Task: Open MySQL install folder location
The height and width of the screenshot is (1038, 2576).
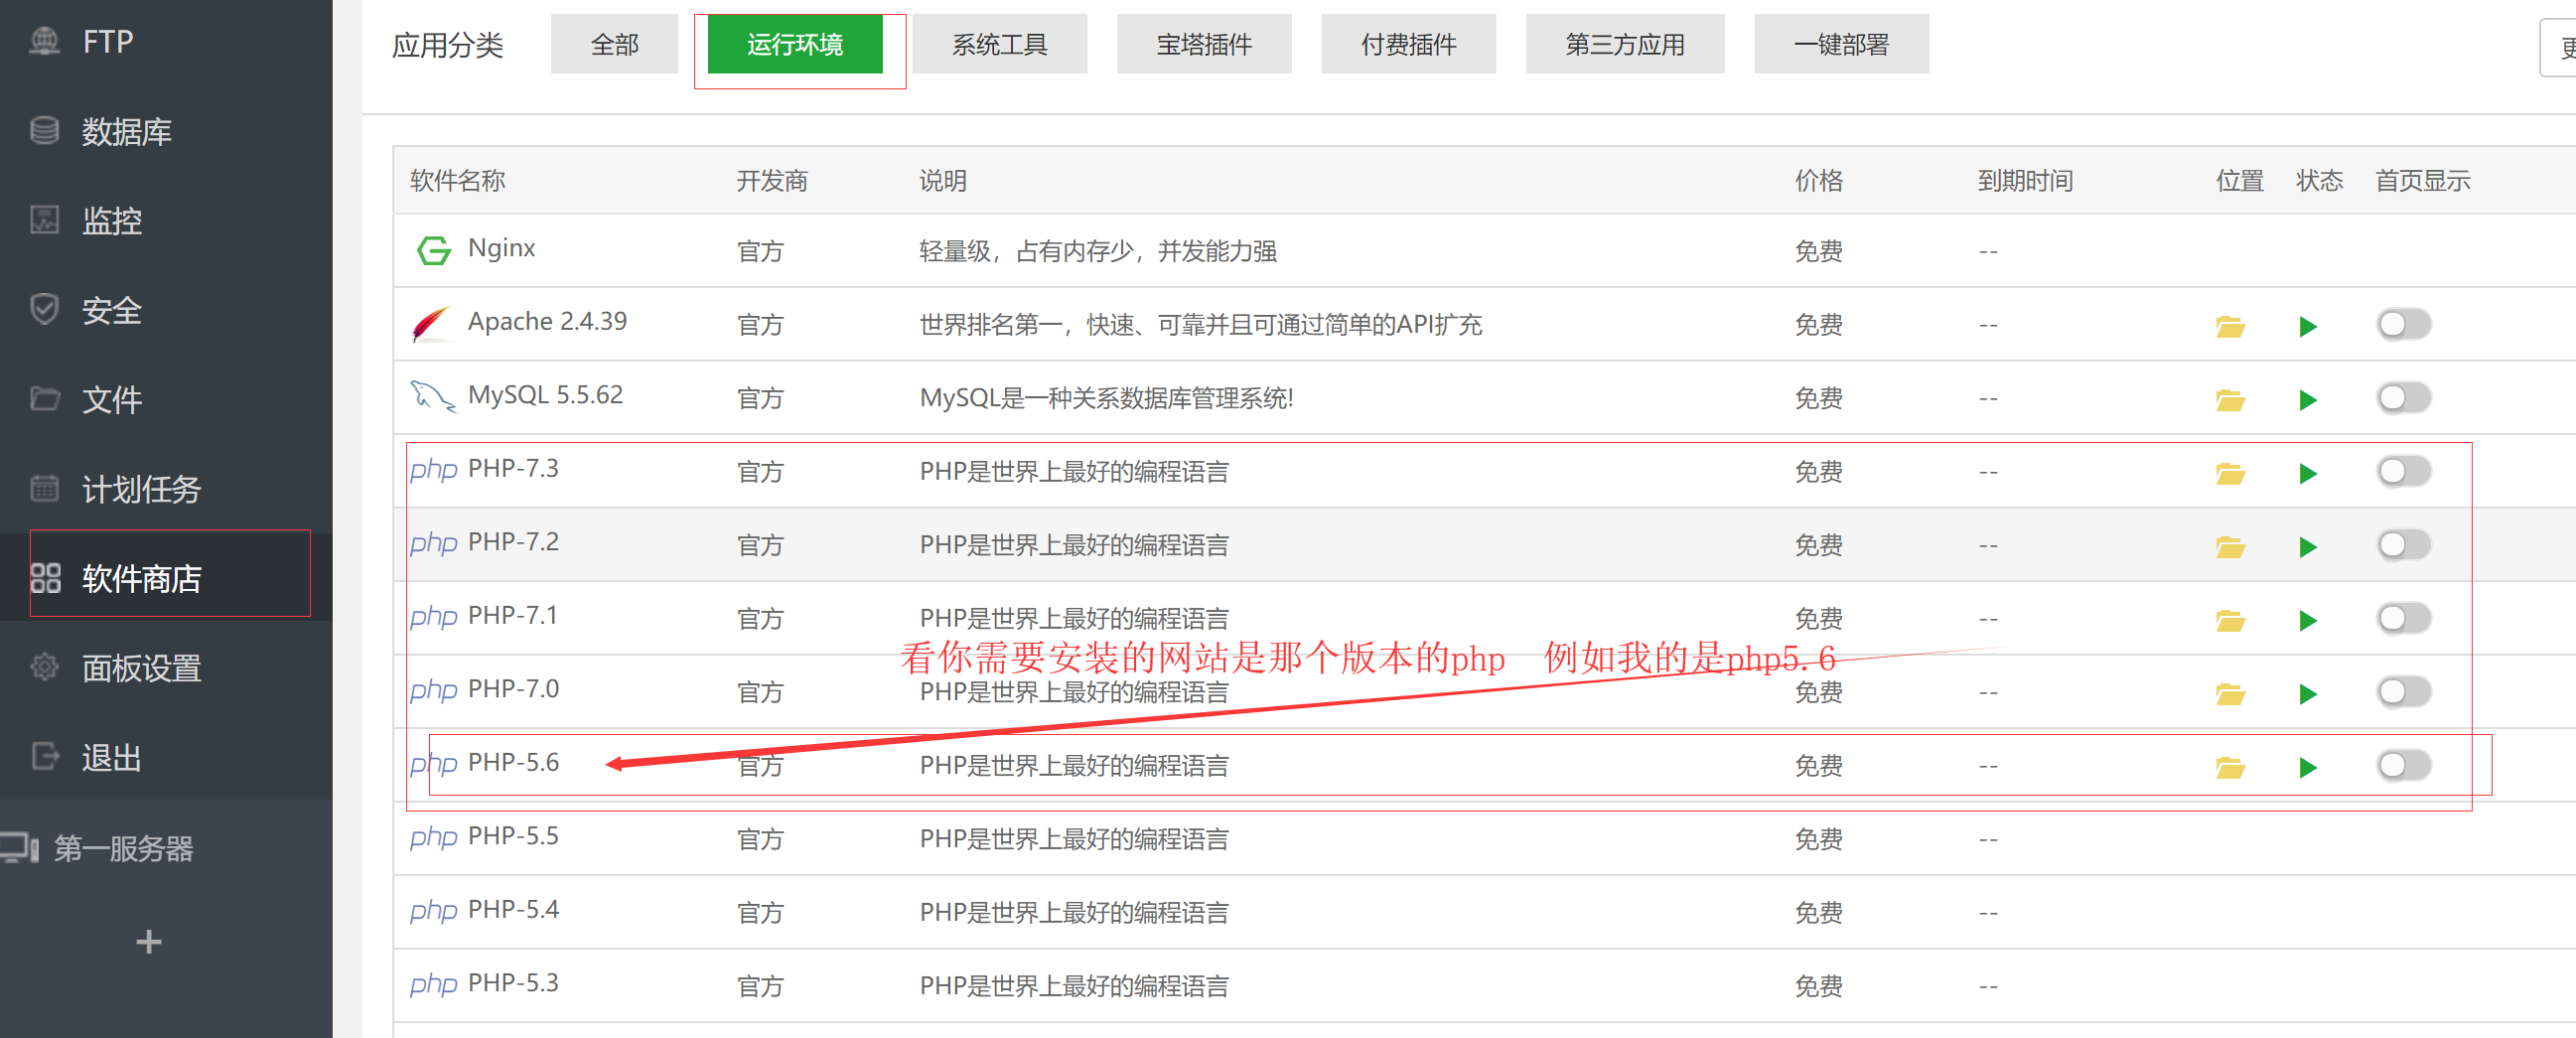Action: click(x=2230, y=400)
